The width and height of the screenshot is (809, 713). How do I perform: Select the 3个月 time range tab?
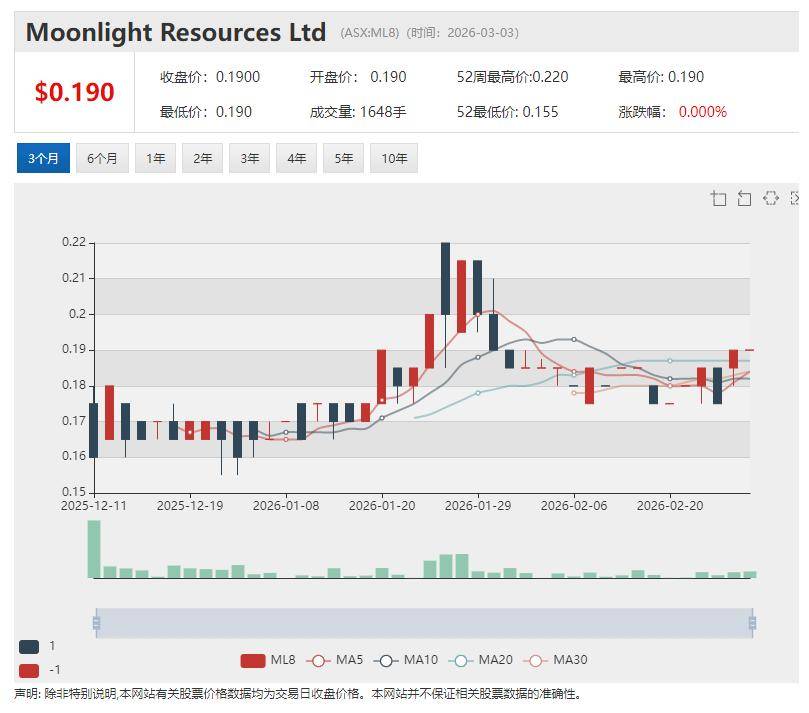pos(43,158)
